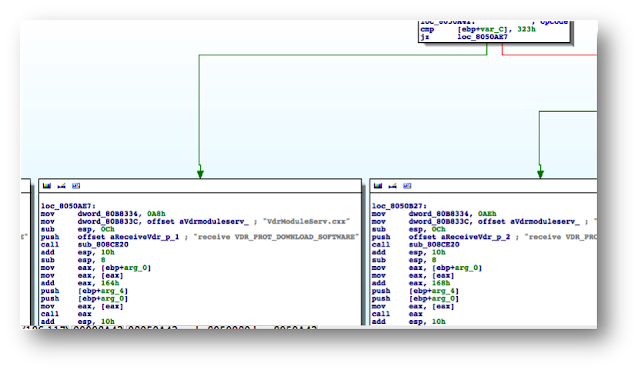
Task: Select the loc_8050B27 label at block top
Action: click(399, 206)
